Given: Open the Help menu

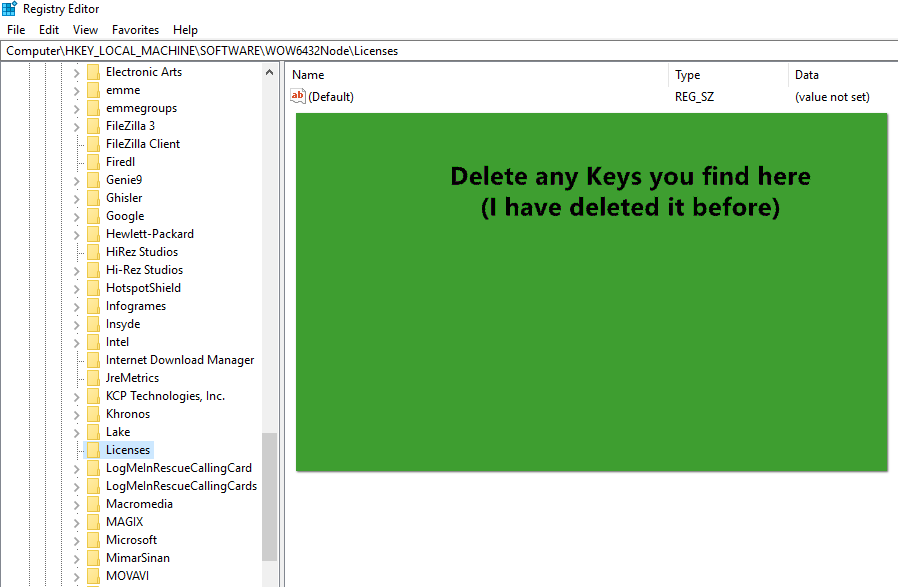Looking at the screenshot, I should (185, 30).
